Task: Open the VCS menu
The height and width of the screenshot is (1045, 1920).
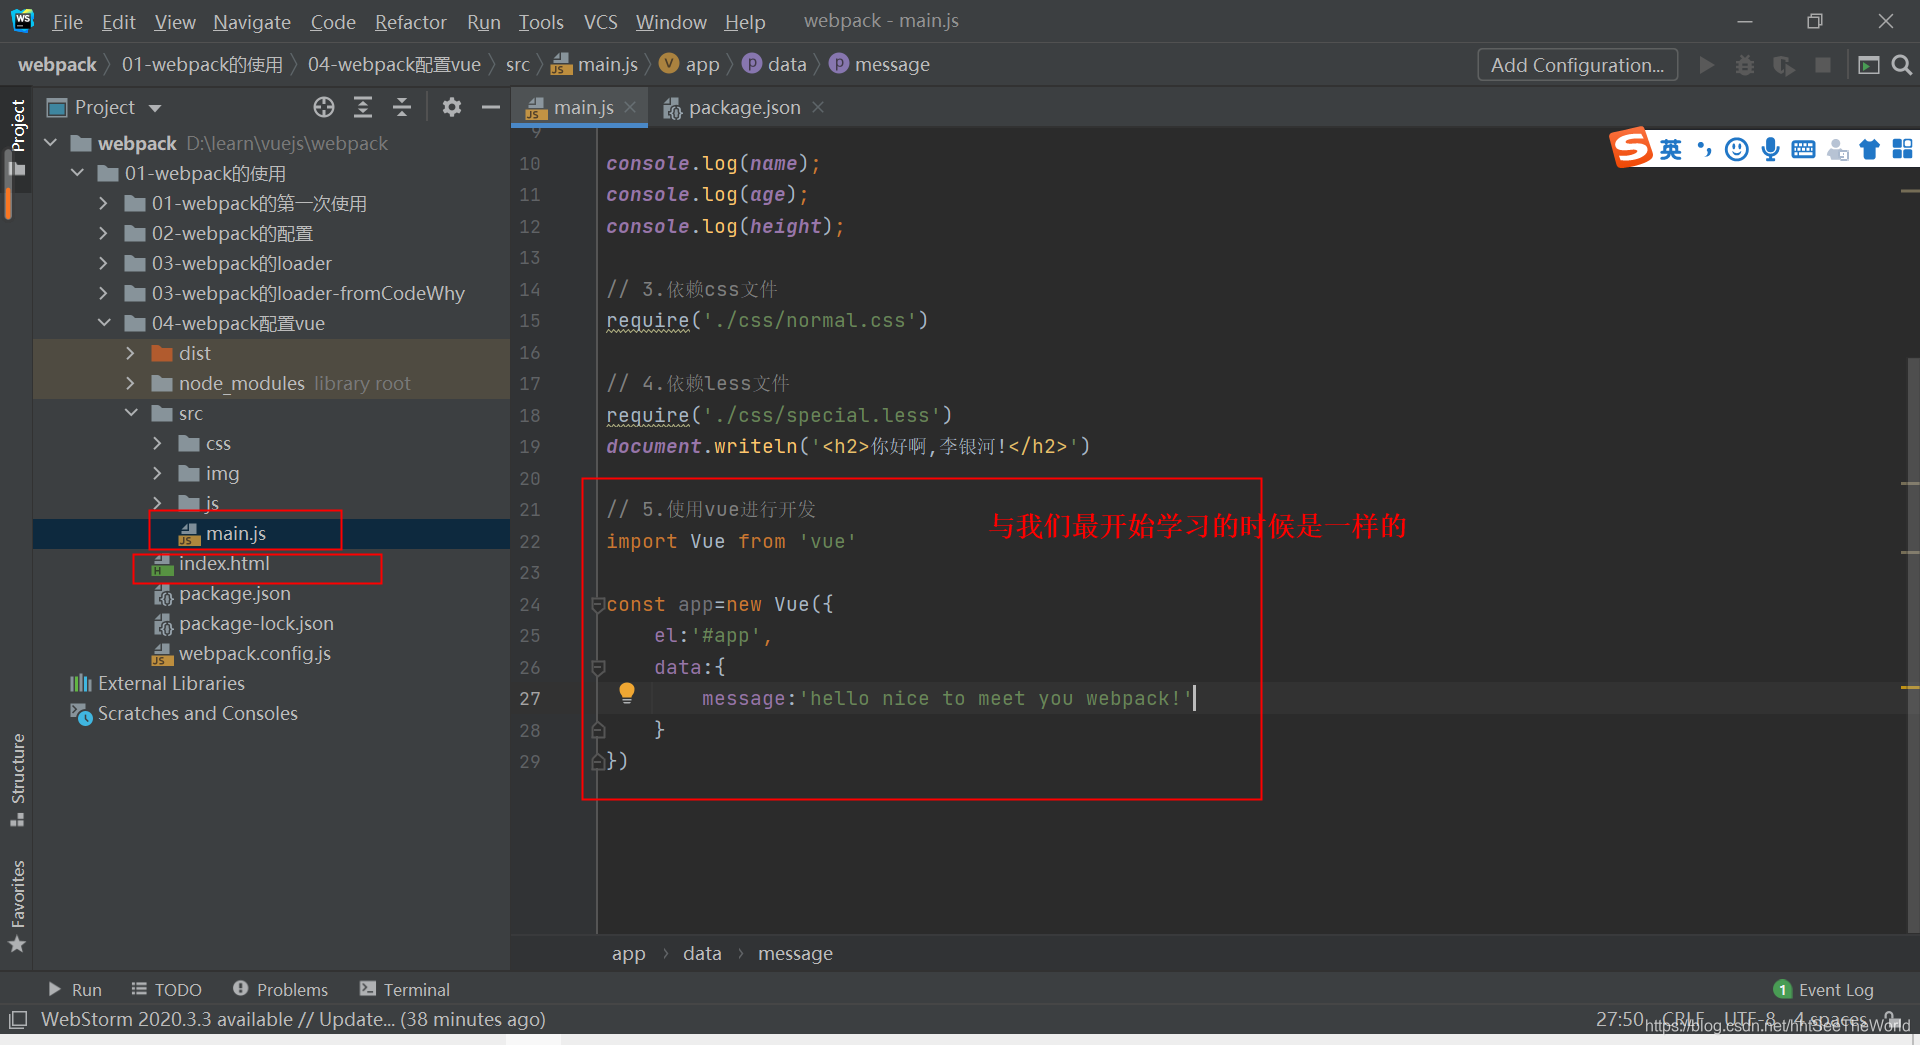Action: pyautogui.click(x=600, y=21)
